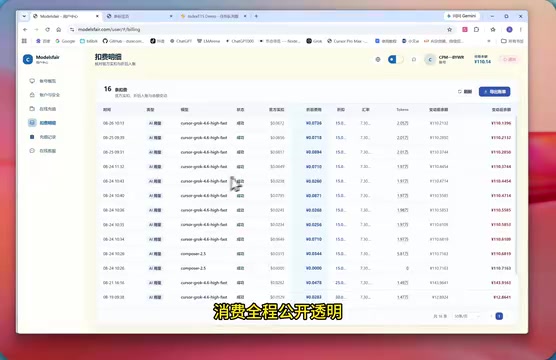The height and width of the screenshot is (360, 556).
Task: Open the recharge records sidebar item
Action: [43, 137]
